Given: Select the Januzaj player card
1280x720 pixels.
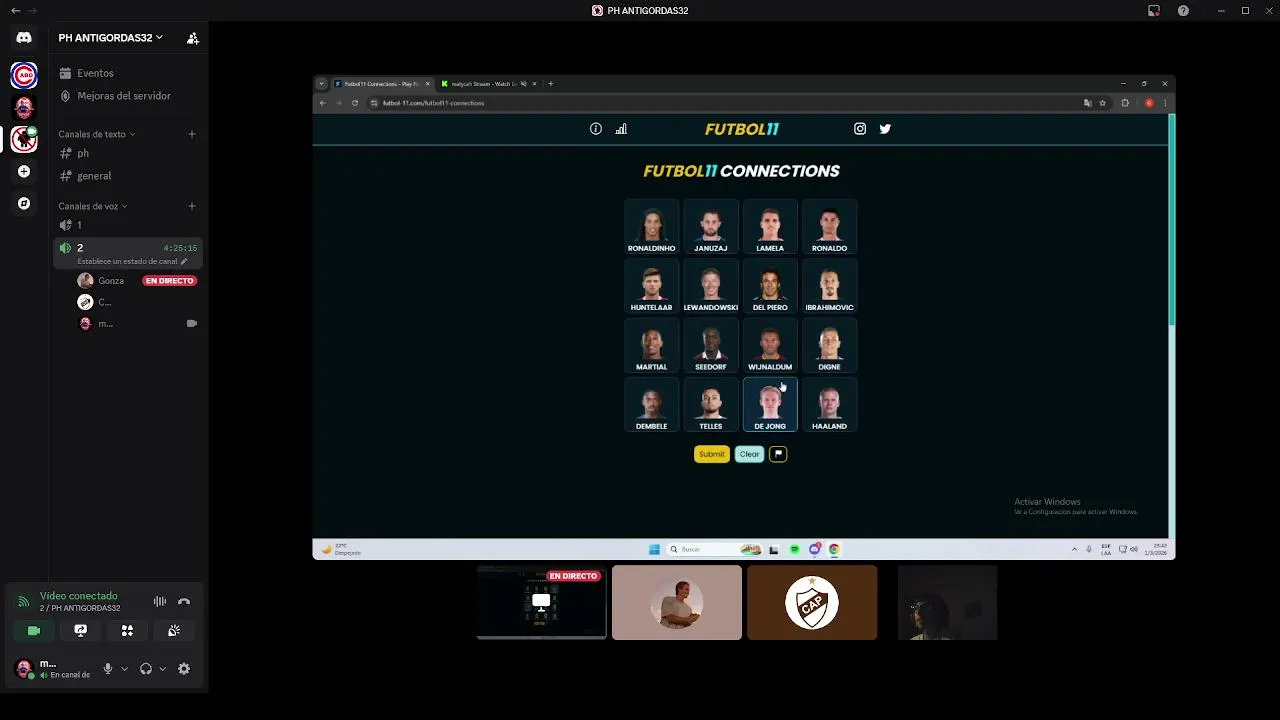Looking at the screenshot, I should point(711,227).
